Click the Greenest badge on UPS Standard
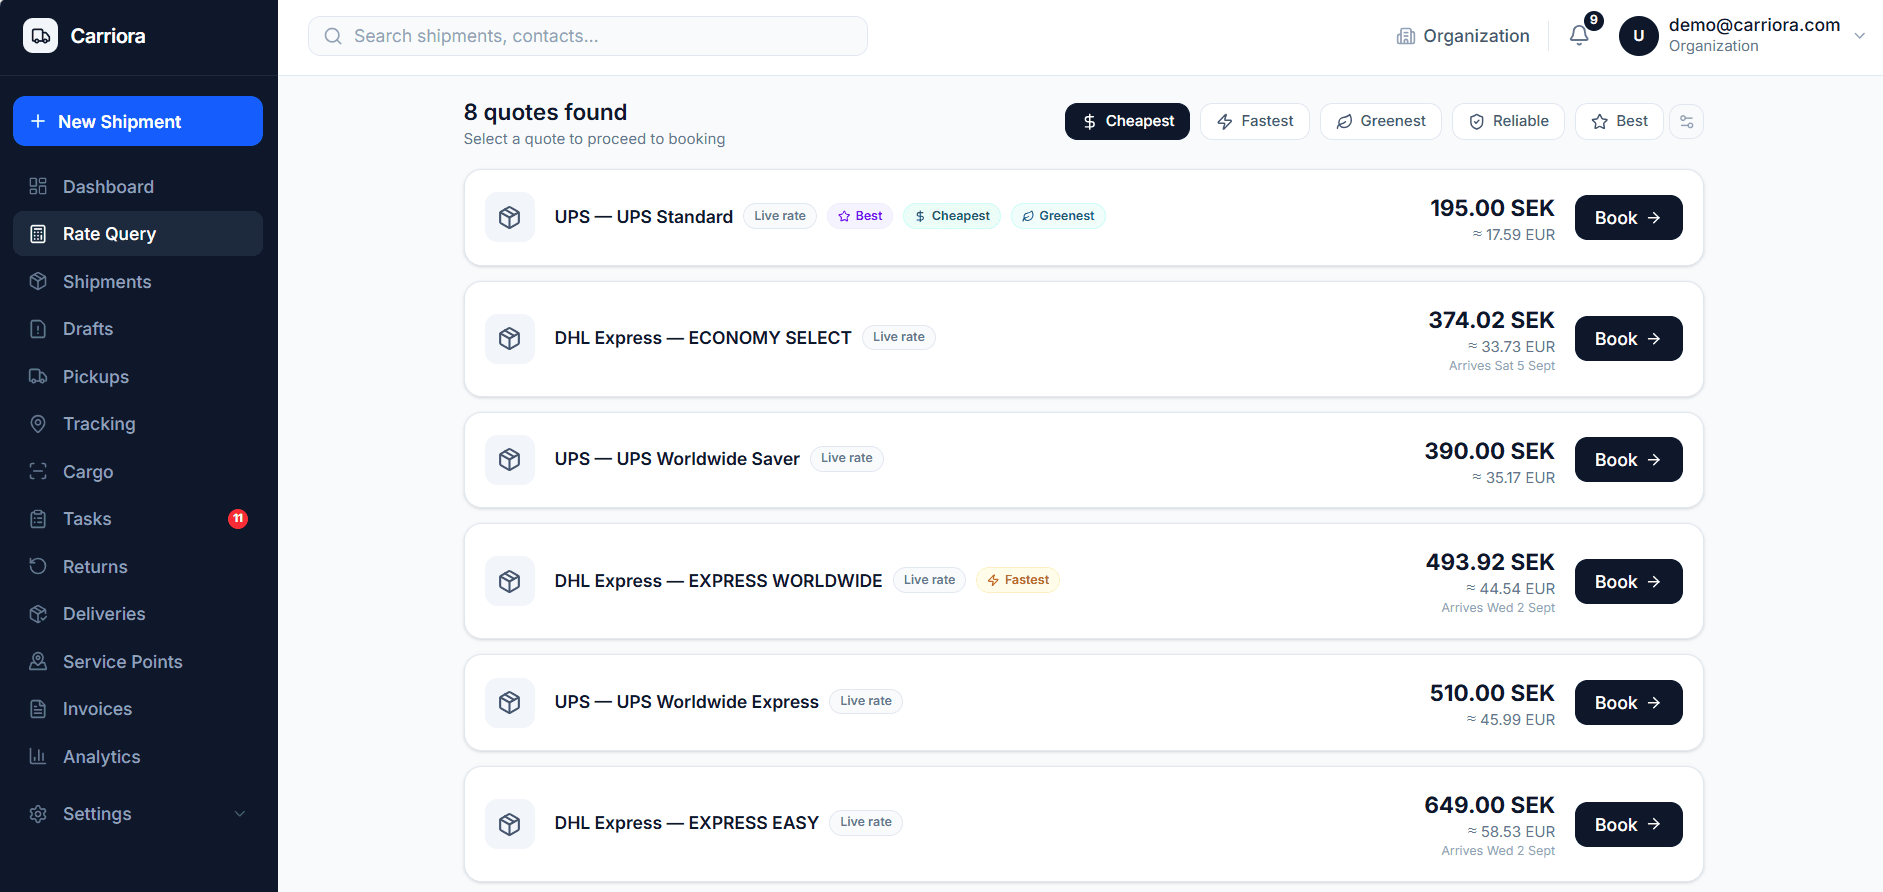The image size is (1883, 892). [1058, 216]
